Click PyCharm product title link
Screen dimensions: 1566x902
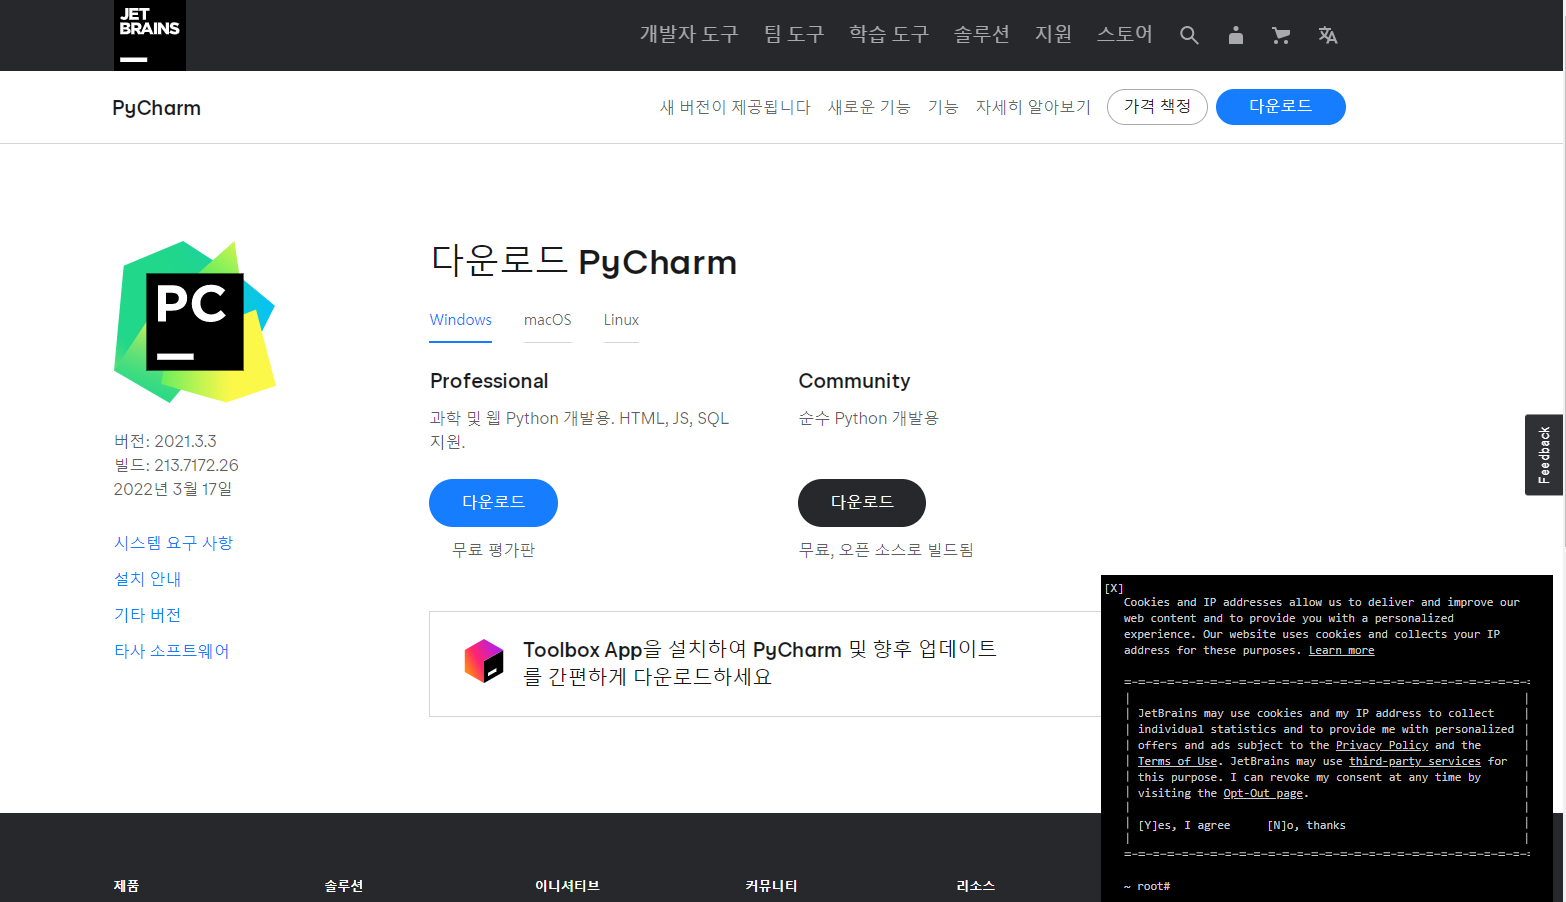(x=156, y=108)
